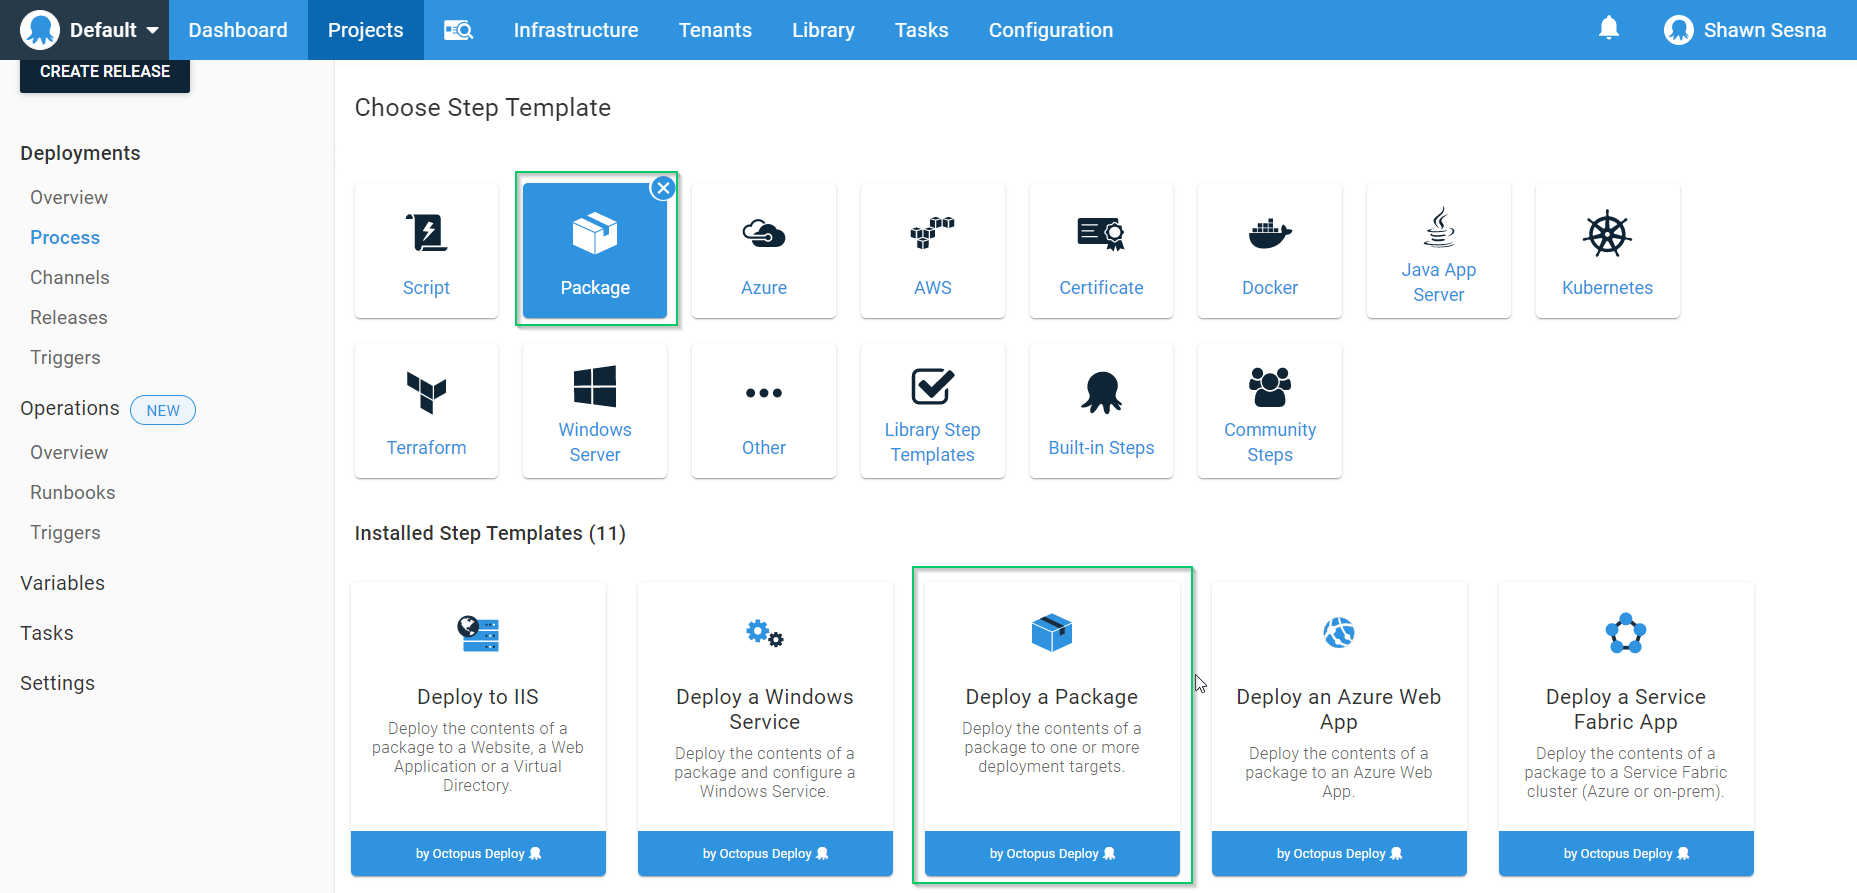The height and width of the screenshot is (893, 1857).
Task: Select the Script step template tile
Action: click(x=426, y=251)
